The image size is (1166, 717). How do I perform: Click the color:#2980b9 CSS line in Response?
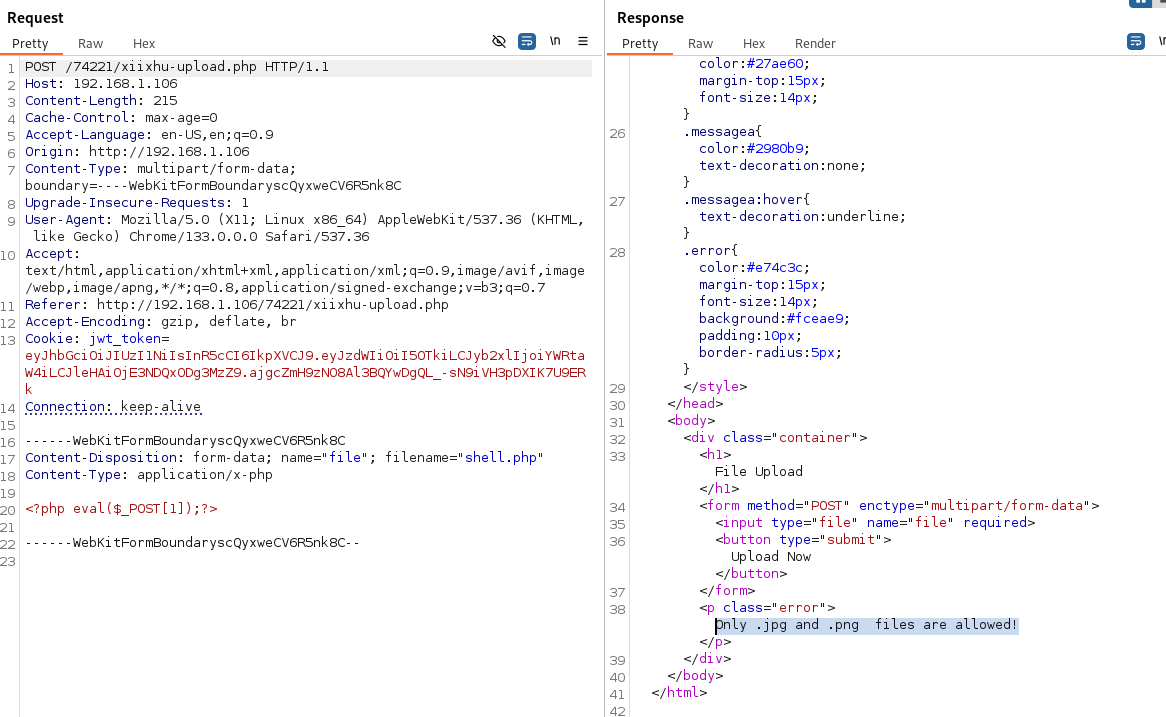coord(754,149)
